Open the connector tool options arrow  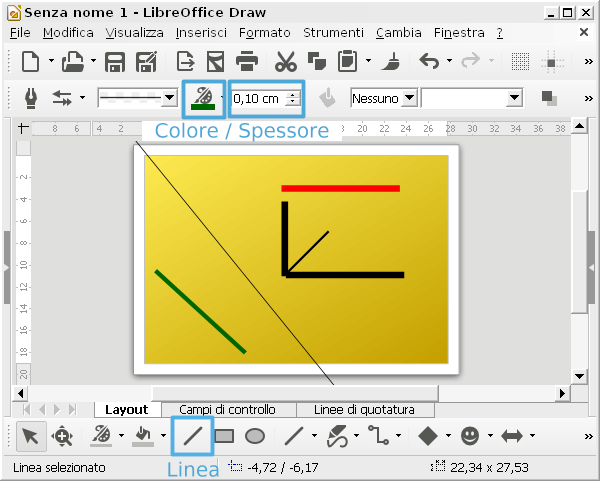(x=397, y=436)
